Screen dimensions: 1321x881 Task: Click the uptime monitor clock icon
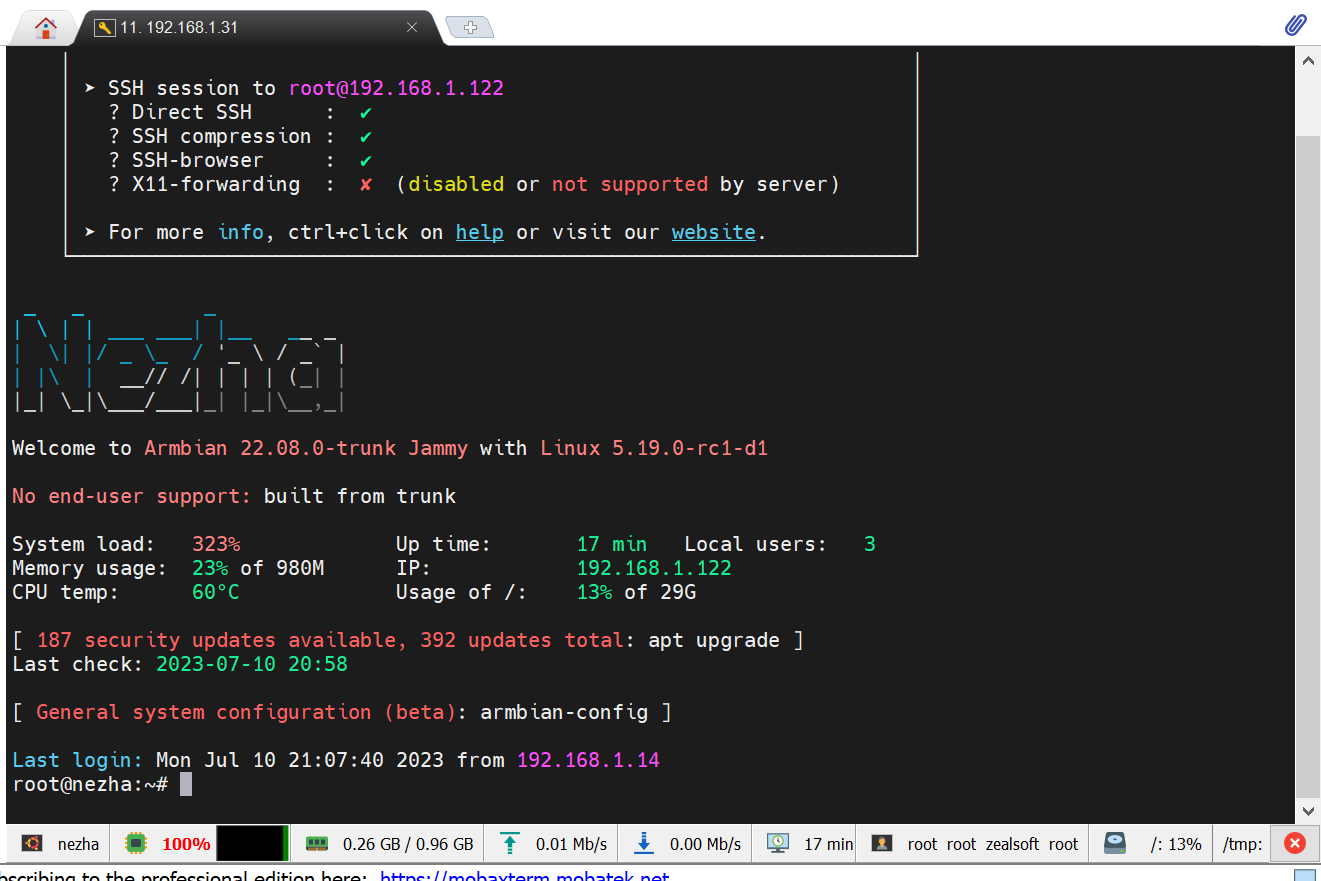[778, 844]
